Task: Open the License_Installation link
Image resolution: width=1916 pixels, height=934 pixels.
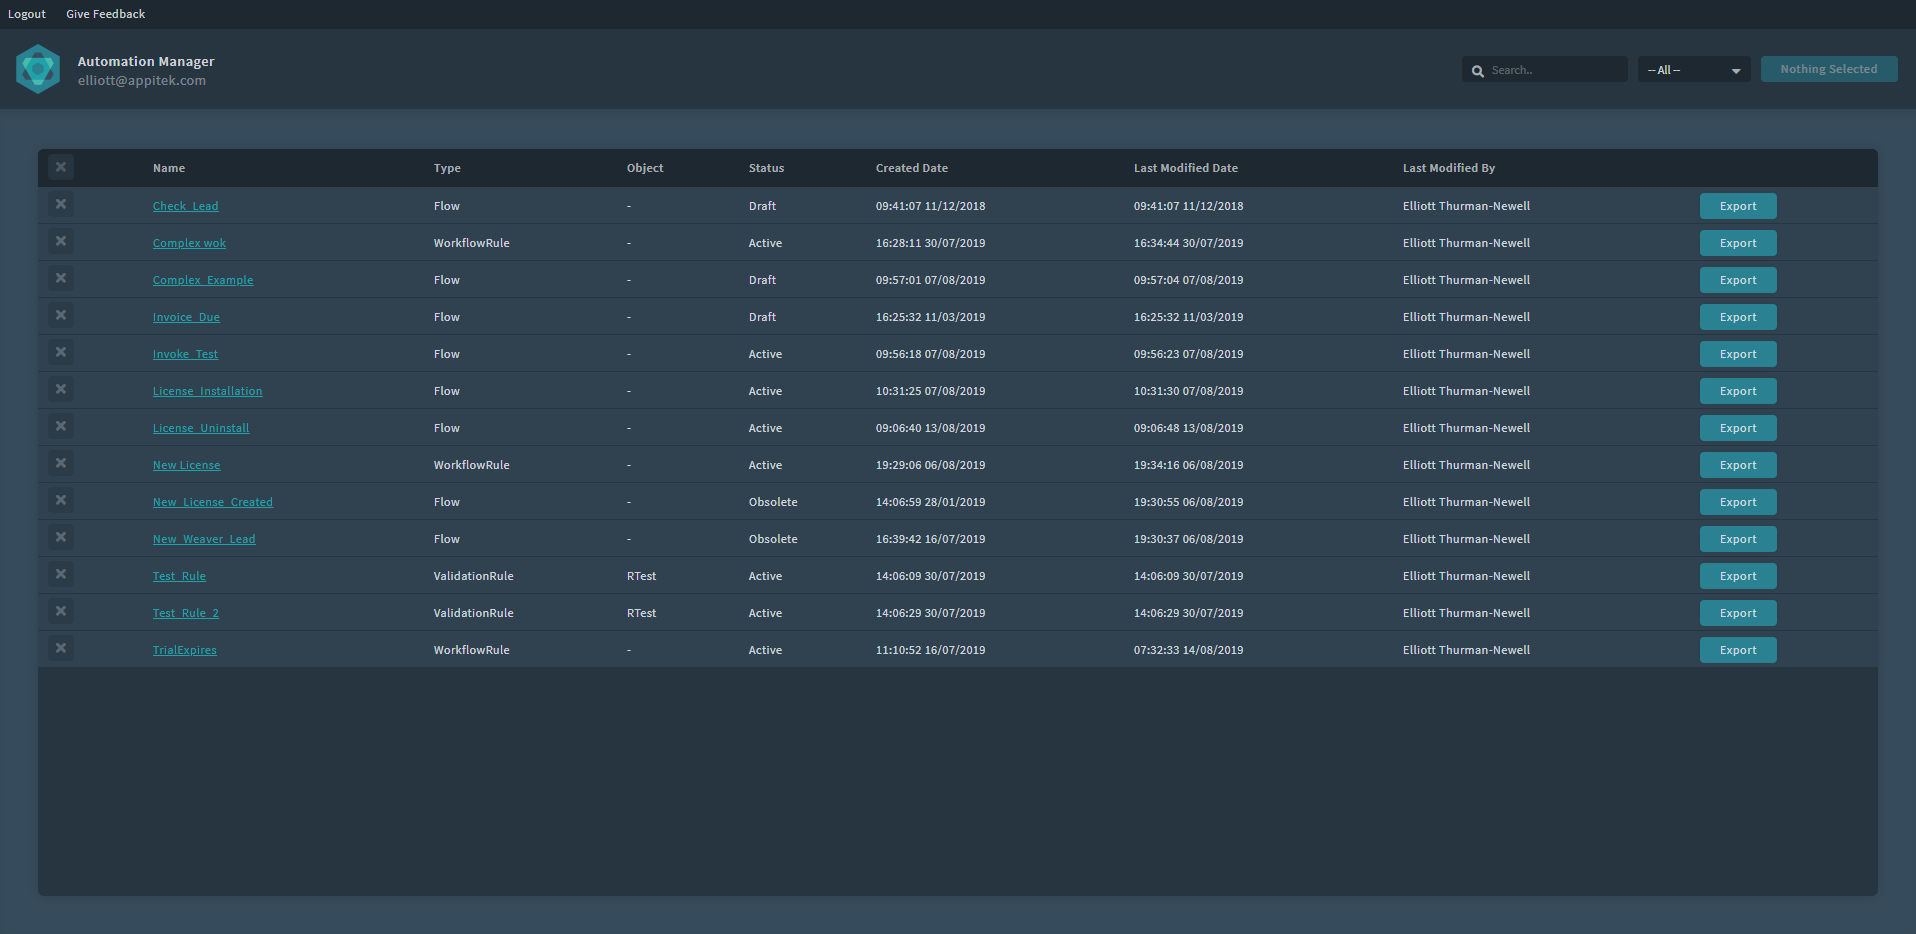Action: (x=207, y=391)
